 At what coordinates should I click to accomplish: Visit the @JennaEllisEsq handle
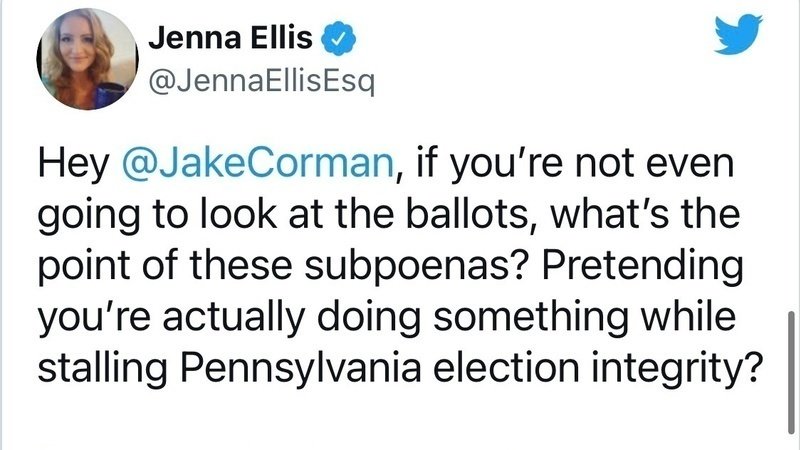pos(262,81)
